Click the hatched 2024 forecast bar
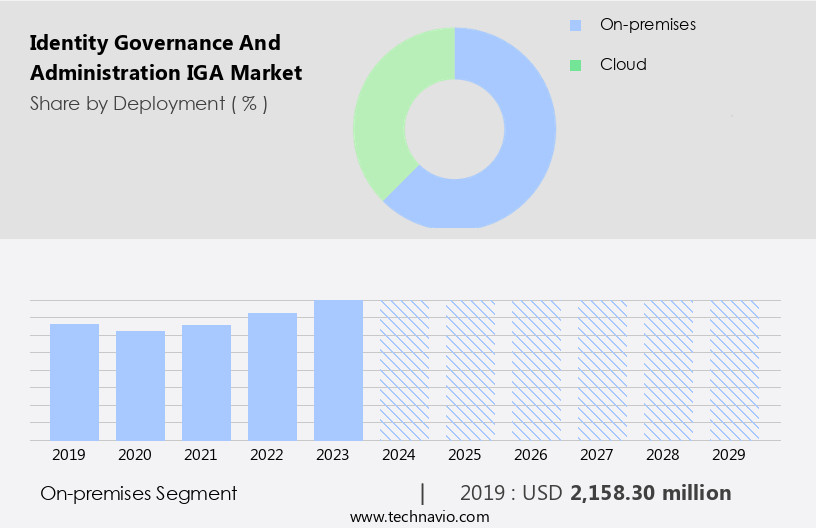816x528 pixels. tap(404, 370)
